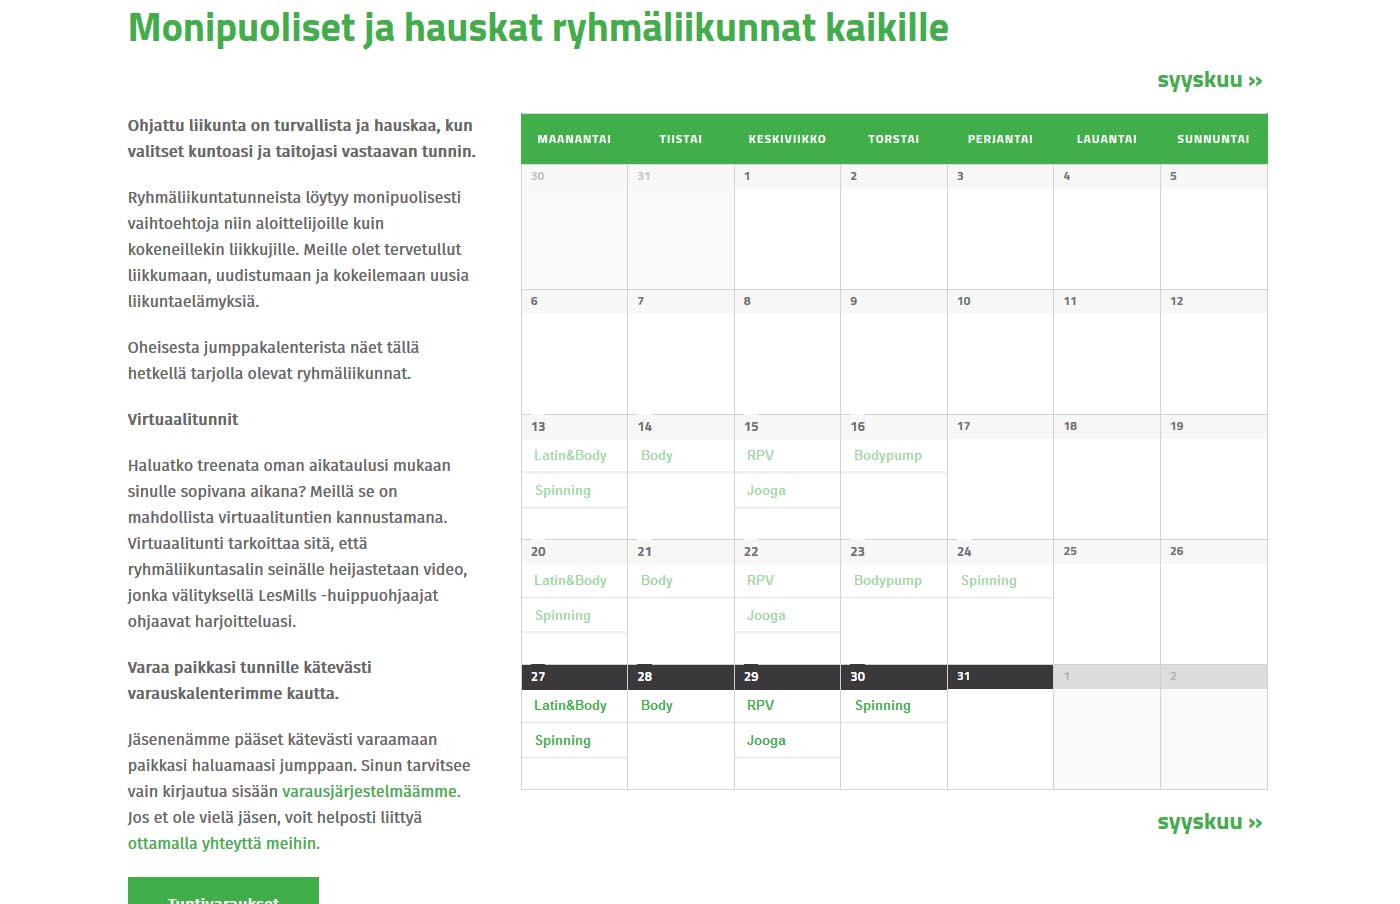This screenshot has width=1400, height=904.
Task: Go to next month via top syyskuu link
Action: coord(1209,80)
